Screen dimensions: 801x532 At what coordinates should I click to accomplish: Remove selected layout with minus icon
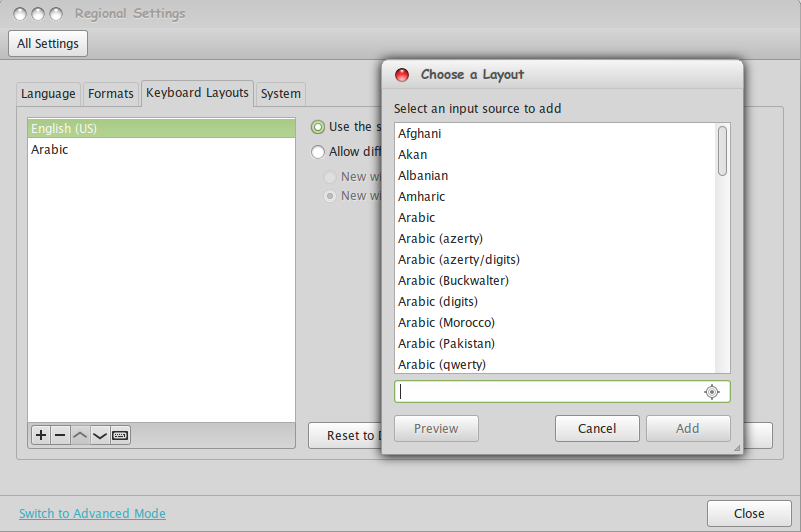coord(60,435)
